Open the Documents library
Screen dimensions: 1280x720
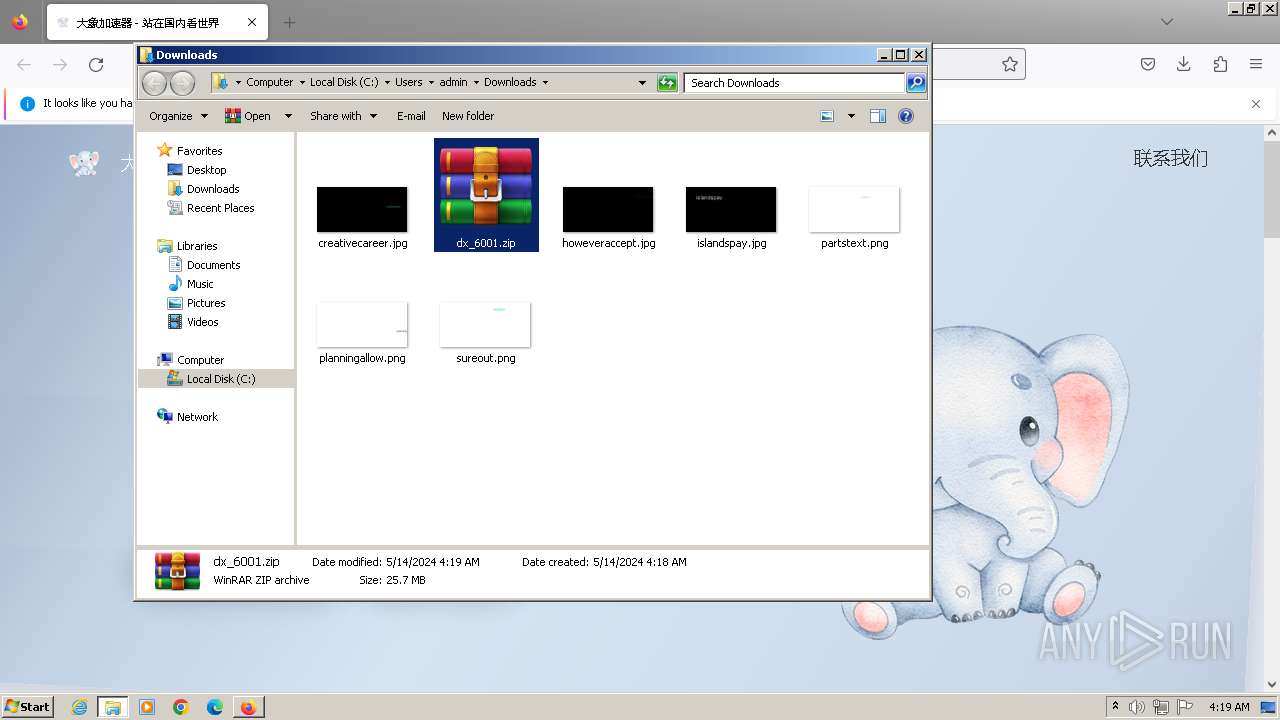(x=213, y=265)
